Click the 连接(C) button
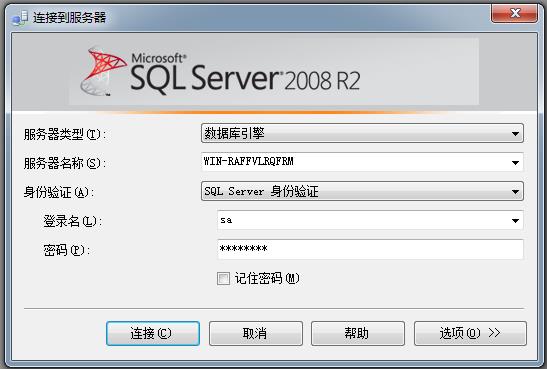 point(153,333)
